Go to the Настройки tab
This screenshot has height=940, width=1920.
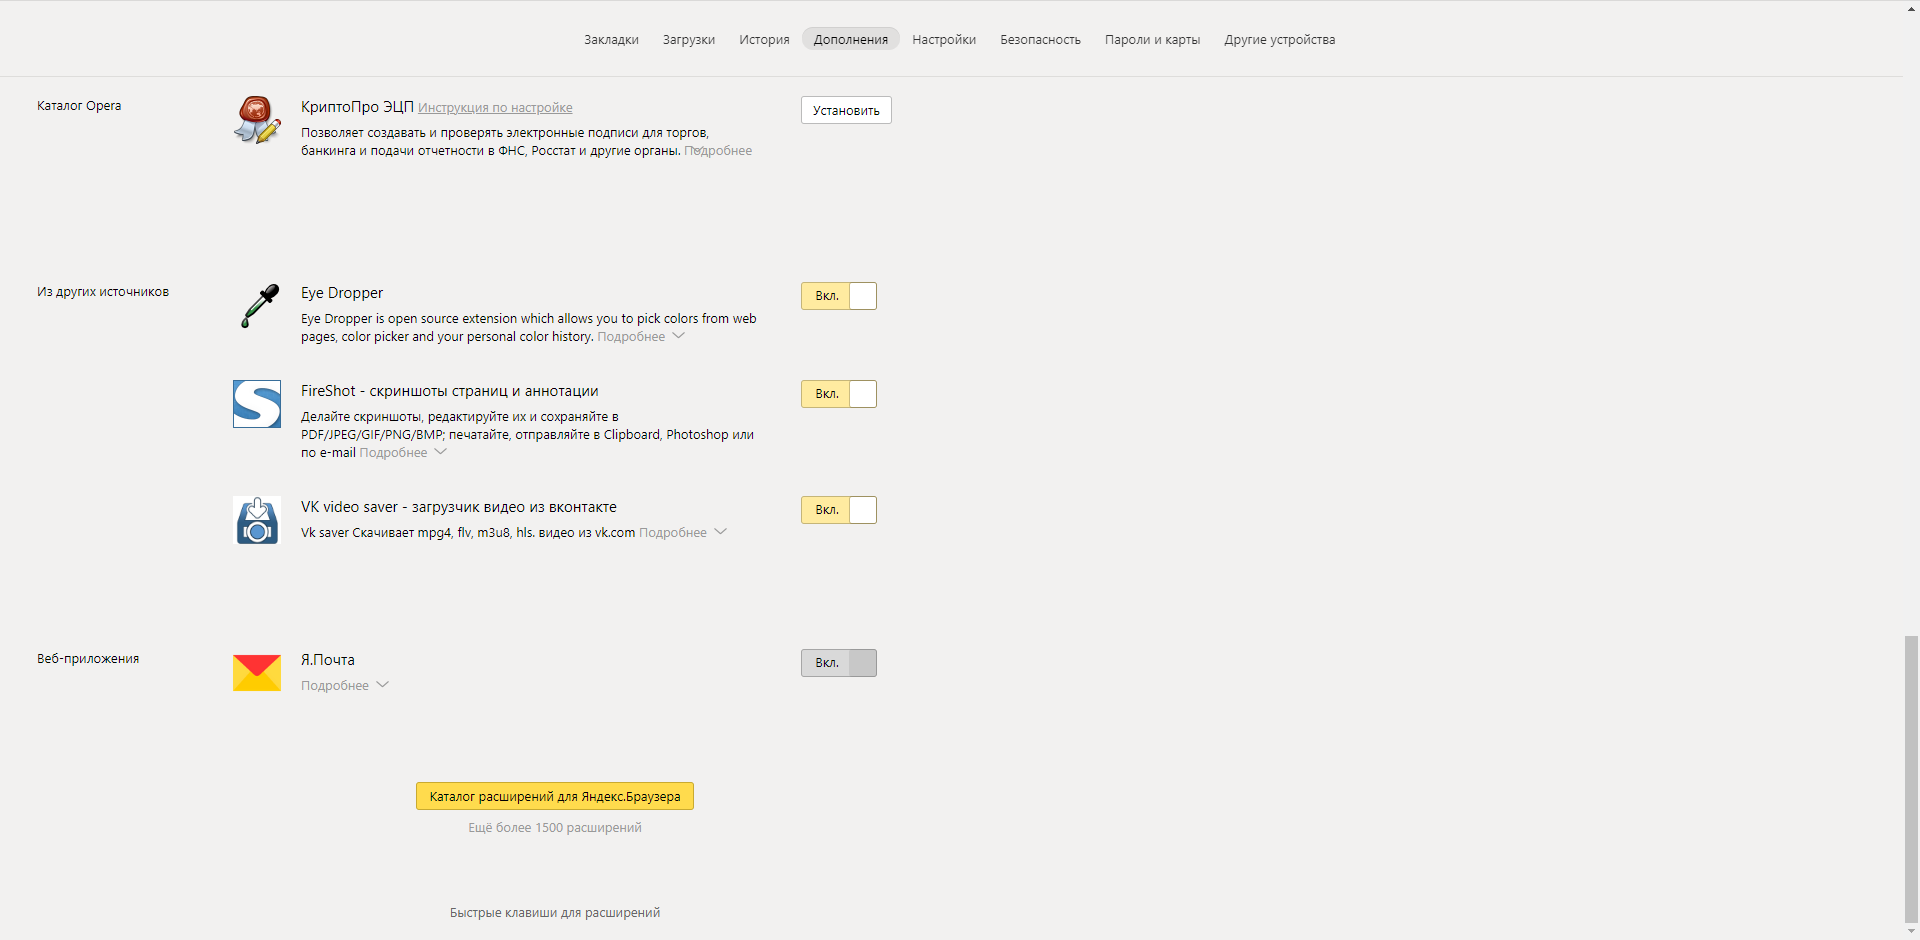[x=944, y=40]
